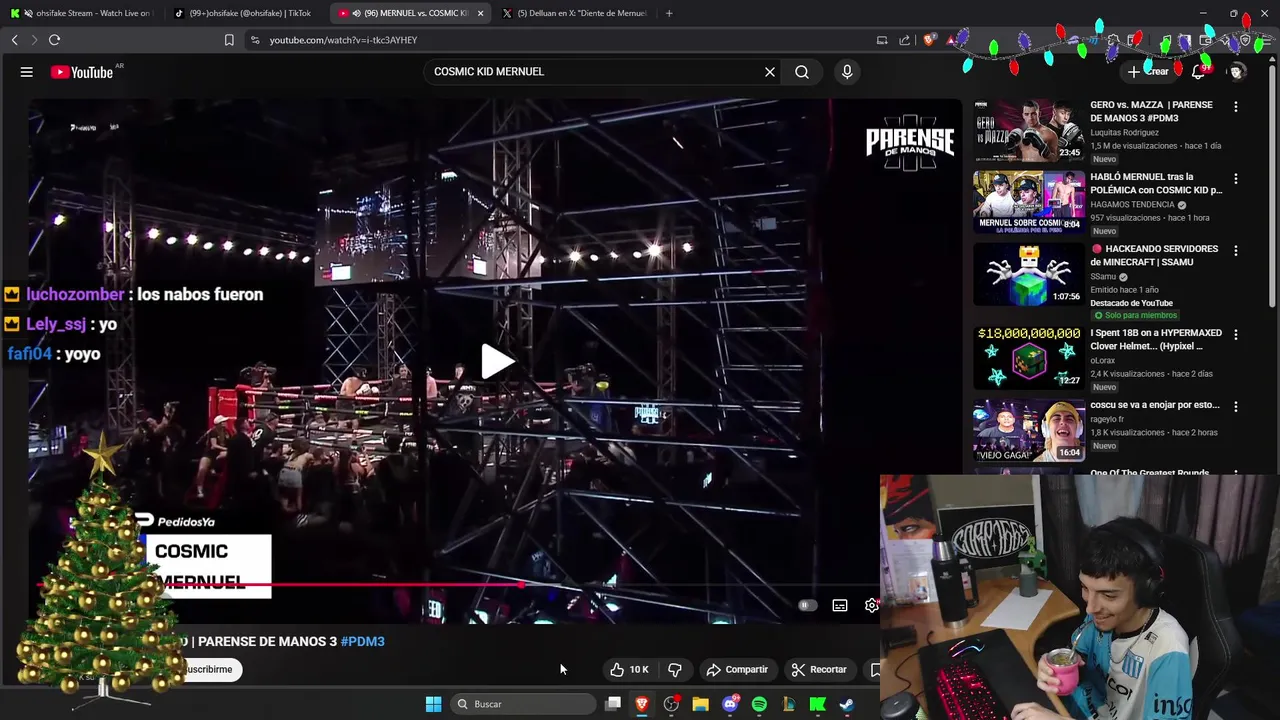This screenshot has width=1280, height=720.
Task: Open OBS Studio from taskbar
Action: click(x=671, y=704)
